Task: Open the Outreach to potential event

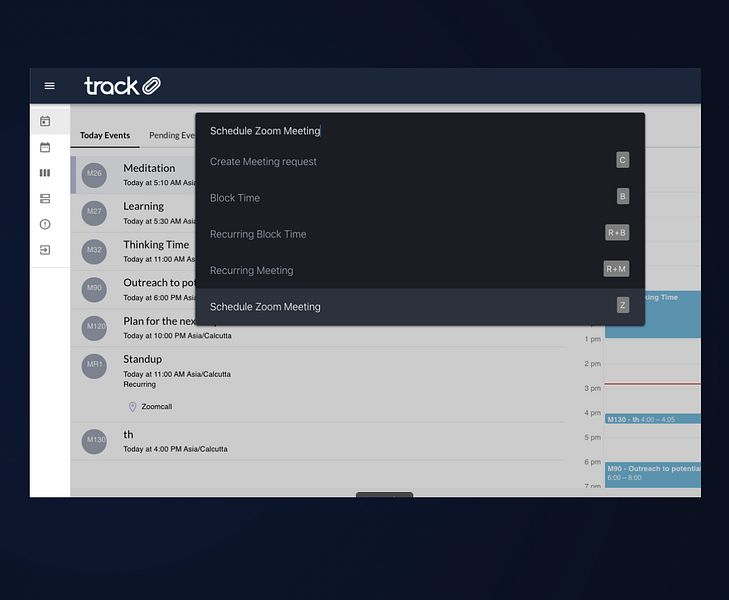Action: click(159, 283)
